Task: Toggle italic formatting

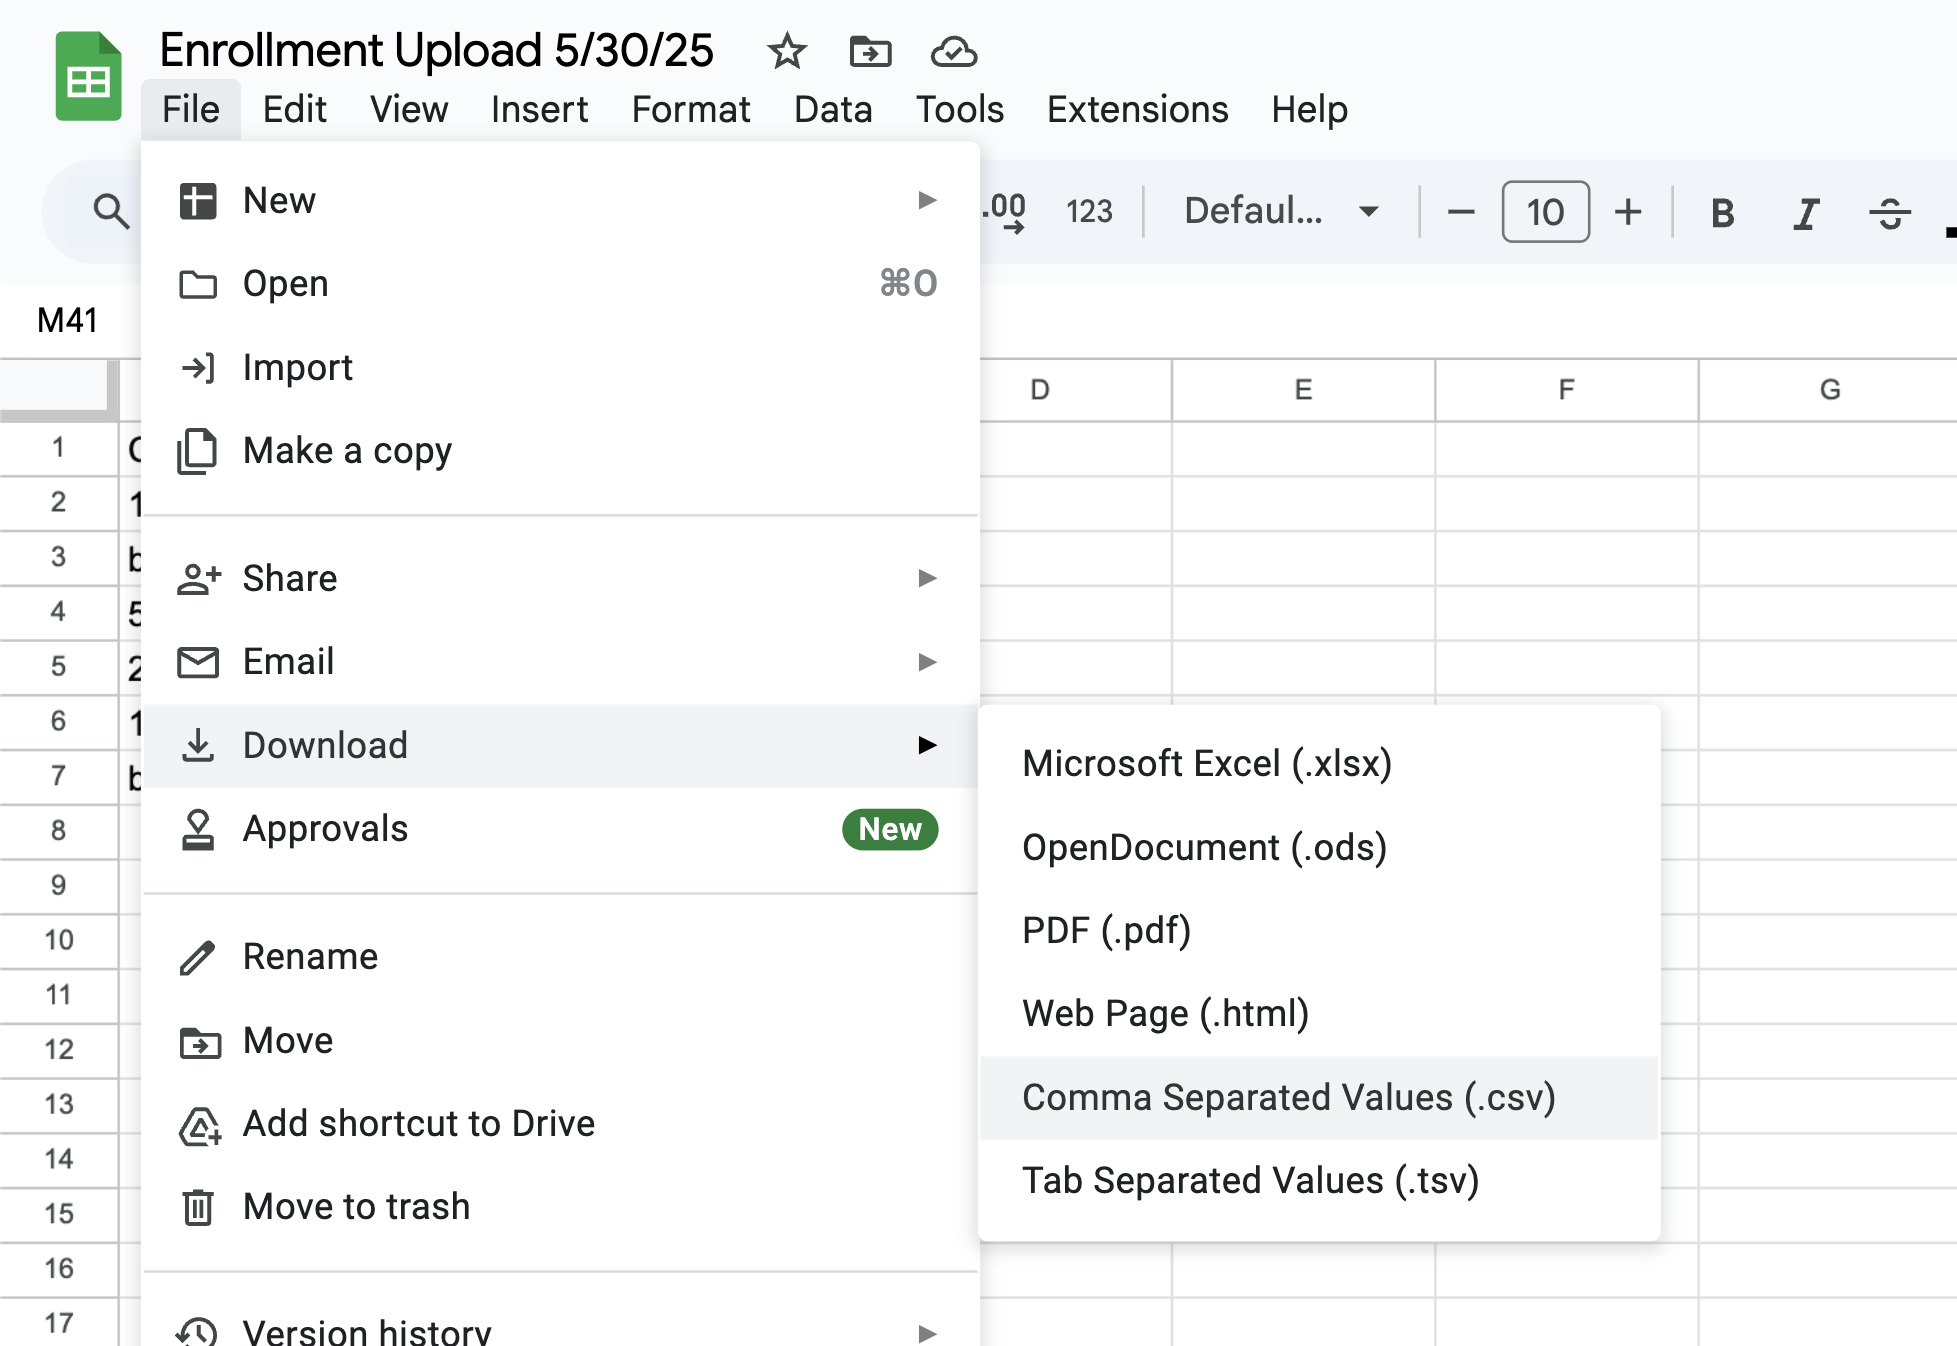Action: tap(1806, 213)
